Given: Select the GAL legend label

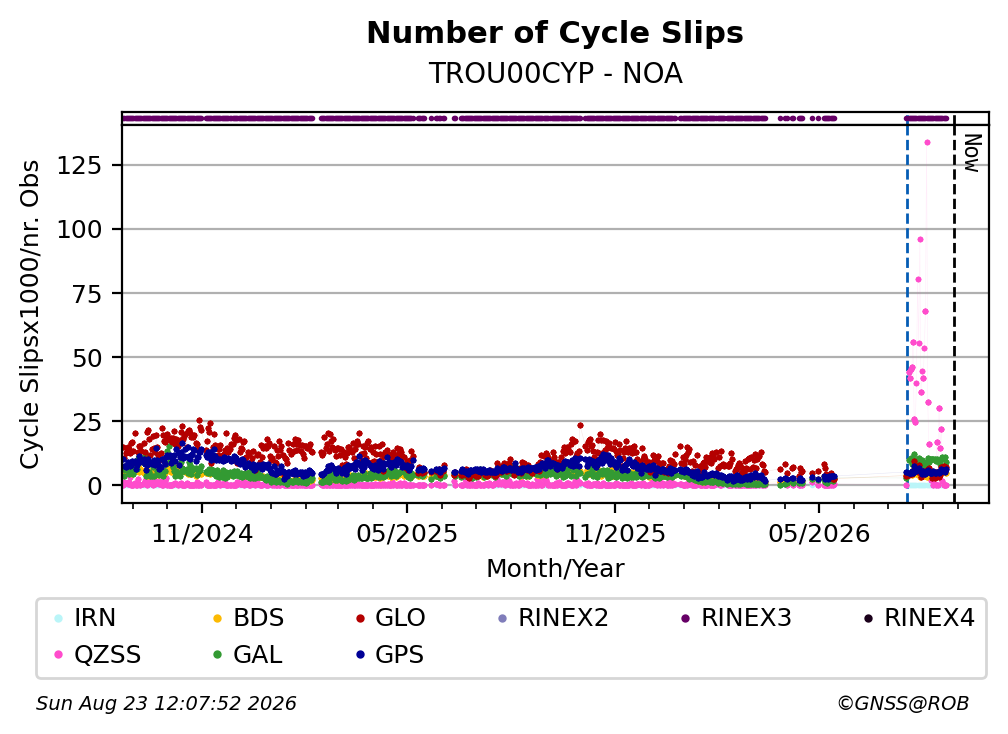Looking at the screenshot, I should click(x=258, y=655).
